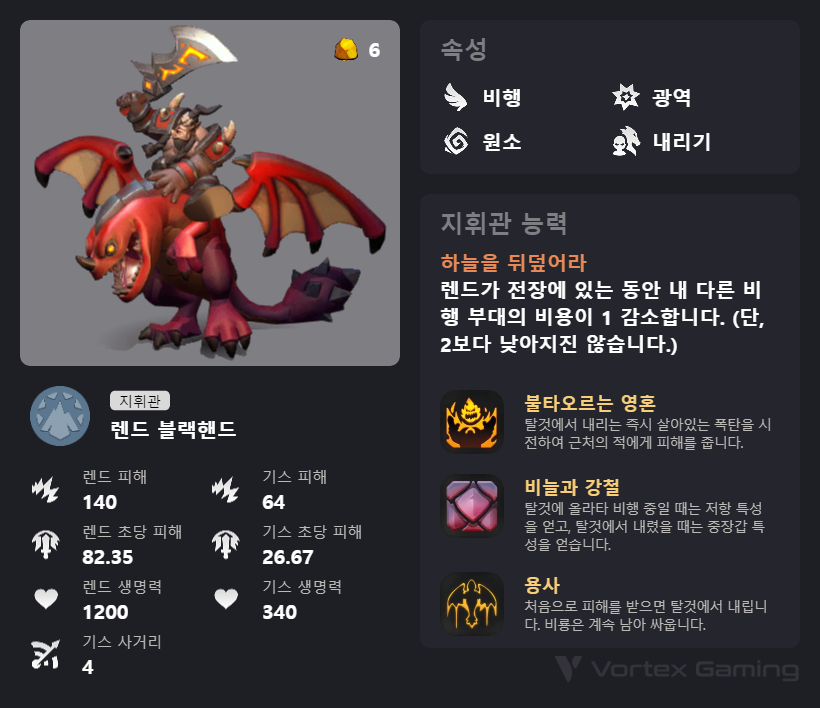Screen dimensions: 820x708
Task: Click the 원소 swirl trait icon
Action: pos(455,141)
